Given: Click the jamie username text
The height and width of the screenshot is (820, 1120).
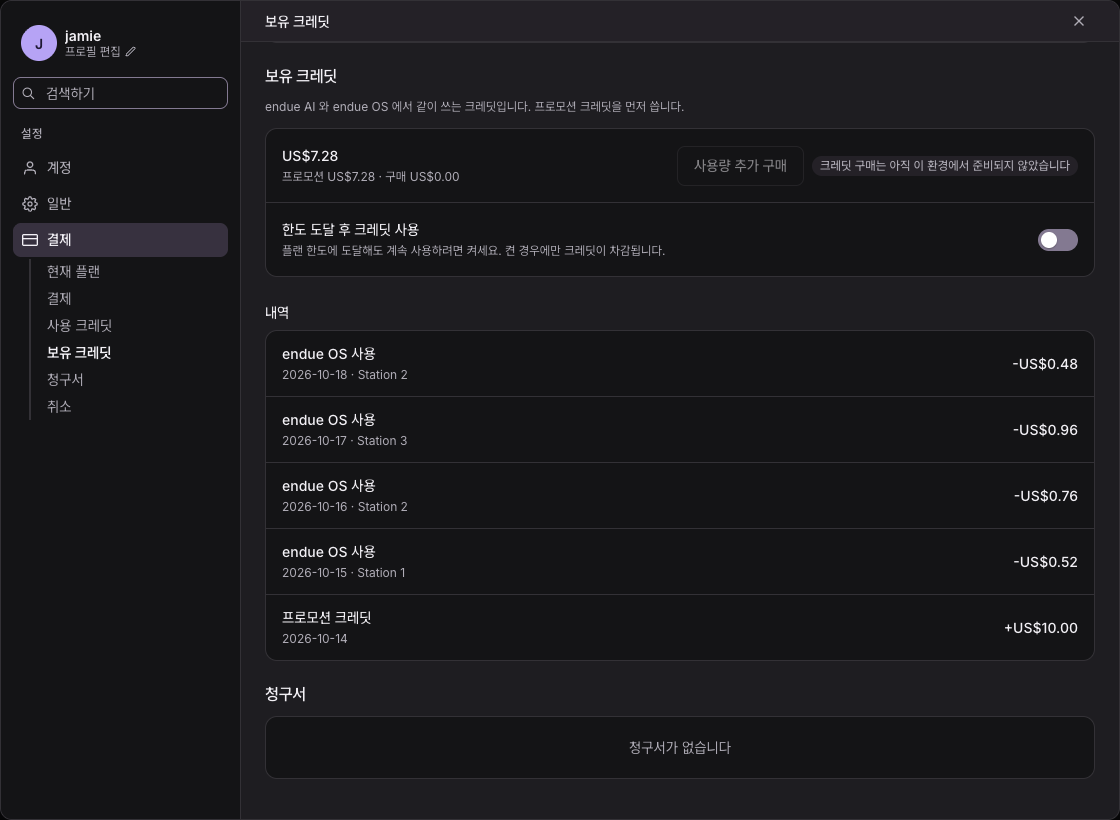Looking at the screenshot, I should [83, 36].
